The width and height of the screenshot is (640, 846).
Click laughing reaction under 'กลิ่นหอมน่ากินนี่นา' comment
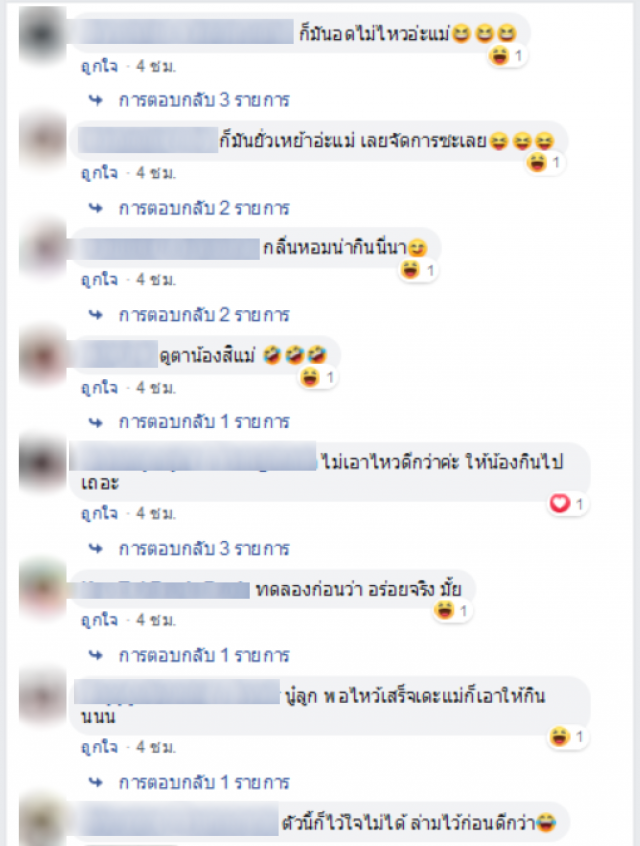(x=419, y=269)
